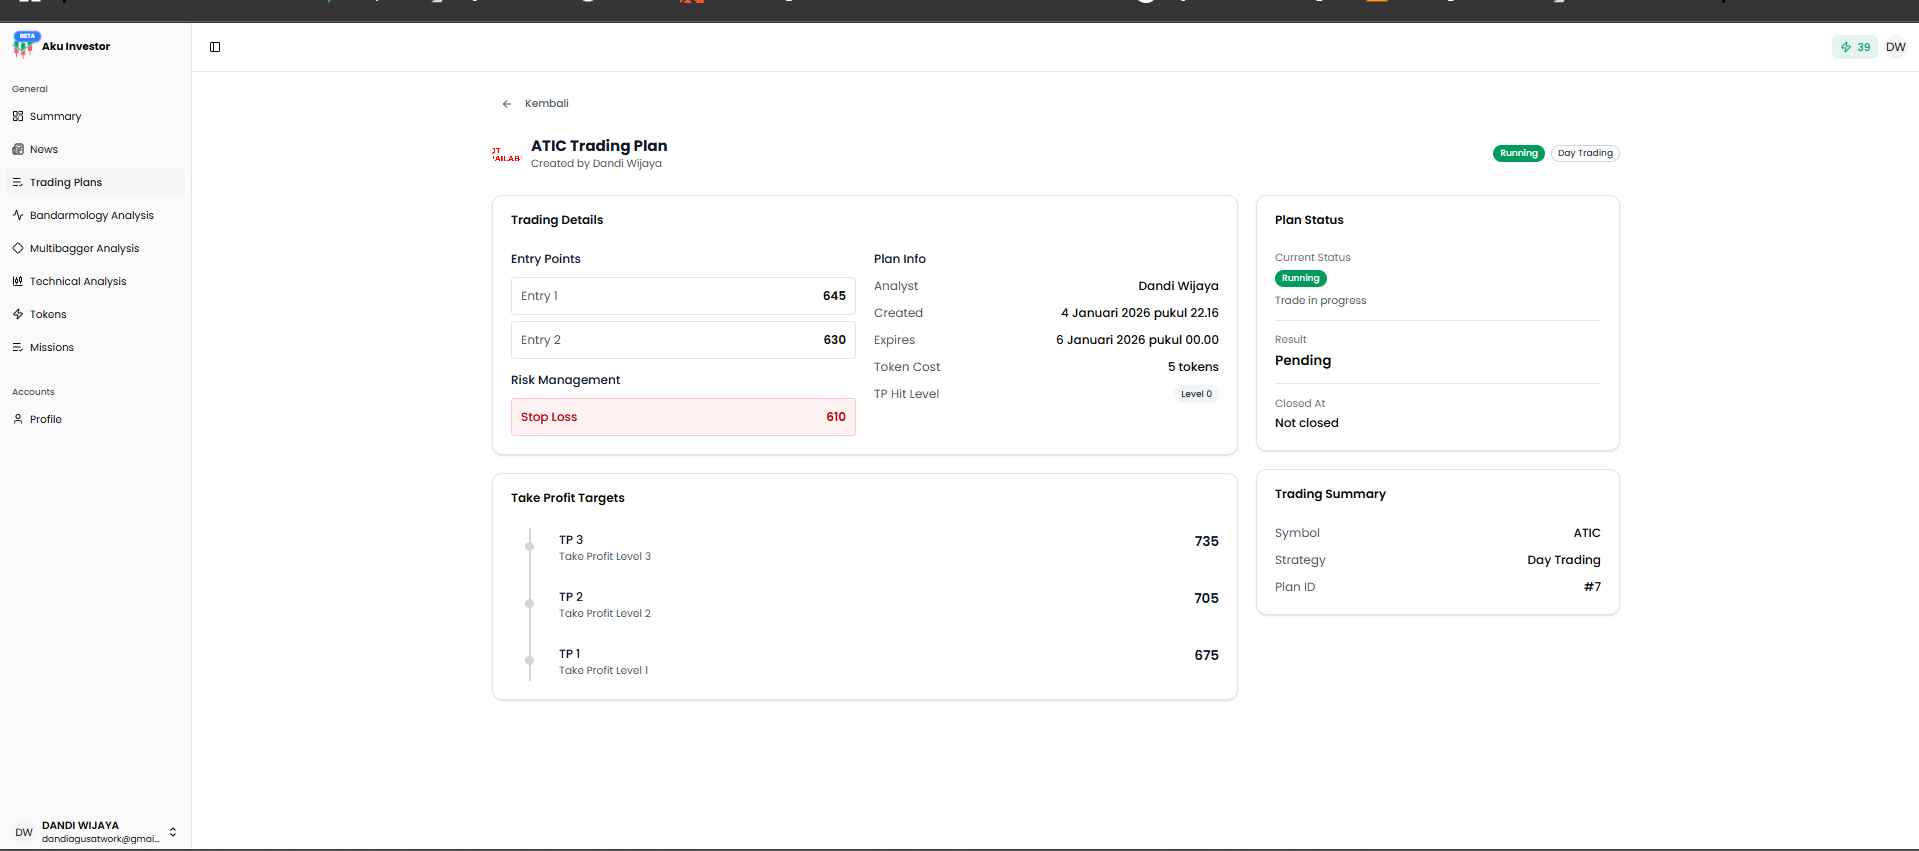This screenshot has height=851, width=1919.
Task: Click the Trading Details heading
Action: click(x=557, y=220)
